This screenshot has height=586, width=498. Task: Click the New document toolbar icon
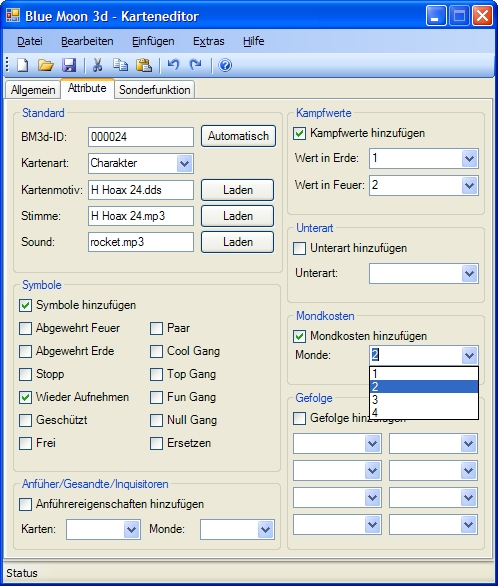point(23,65)
